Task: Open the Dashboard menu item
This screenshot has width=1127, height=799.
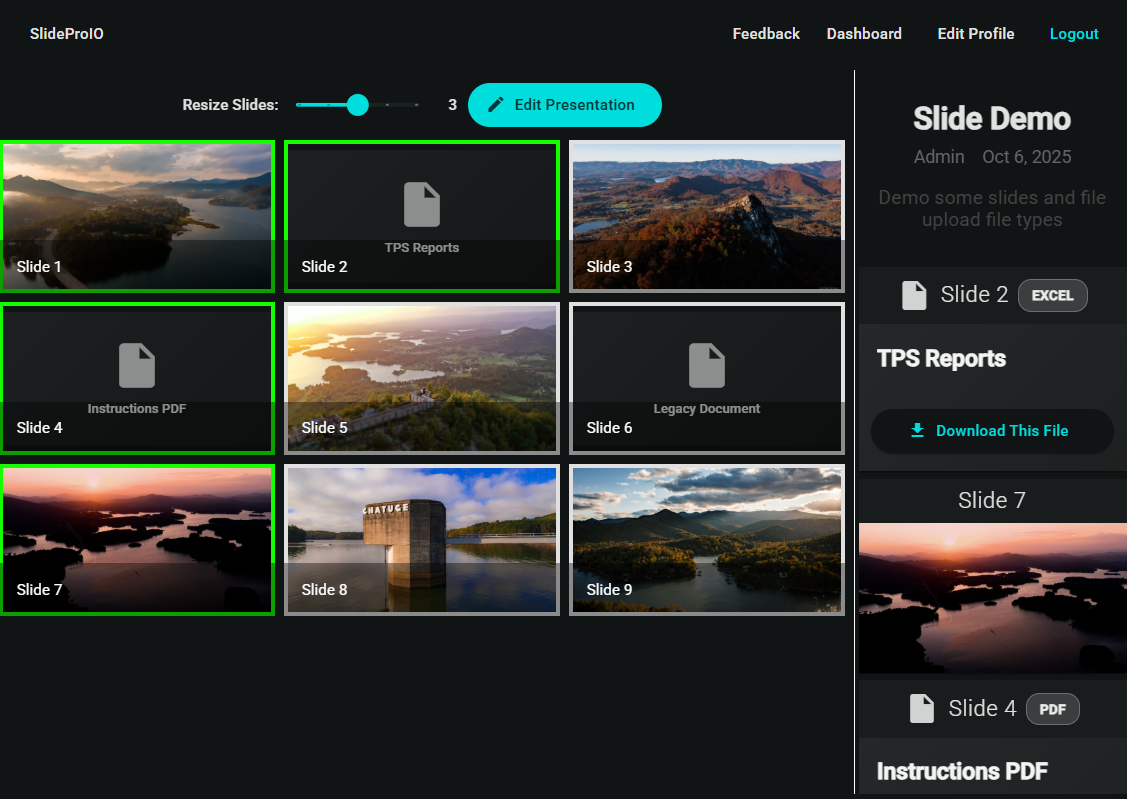Action: click(864, 33)
